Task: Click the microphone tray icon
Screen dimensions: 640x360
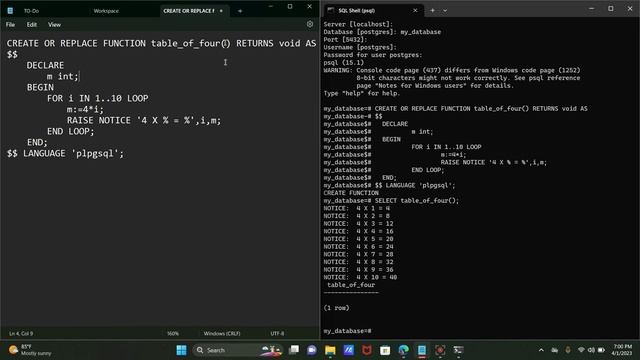Action: (x=568, y=350)
